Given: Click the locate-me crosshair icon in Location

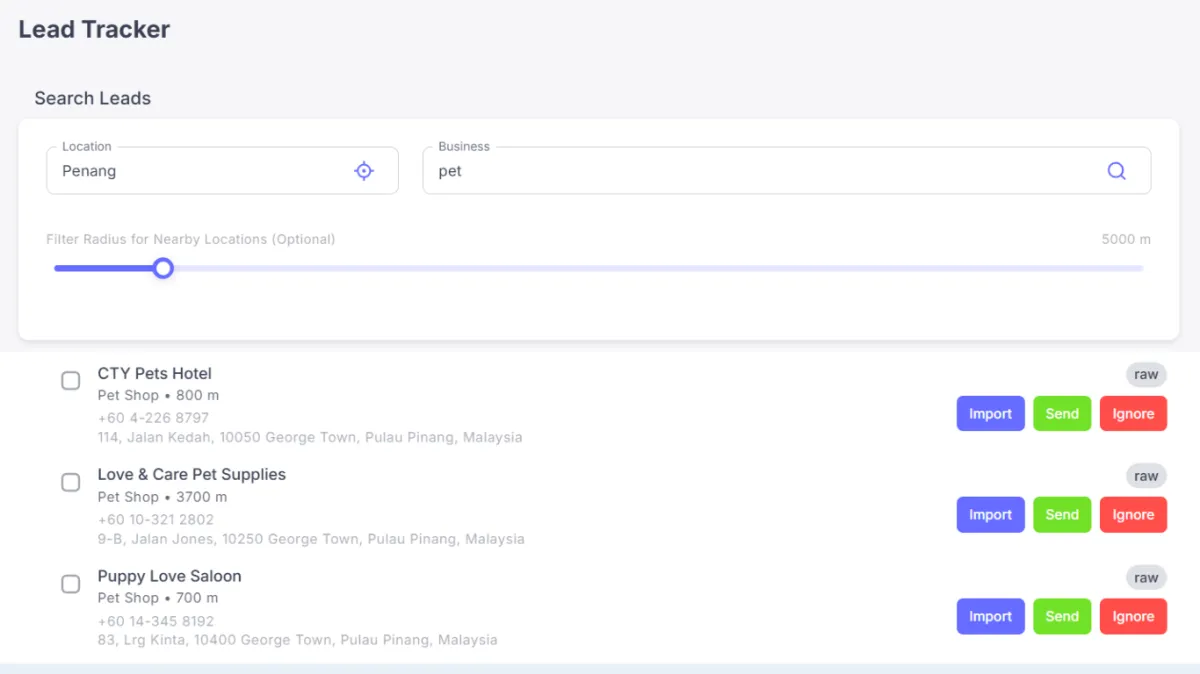Looking at the screenshot, I should (364, 171).
